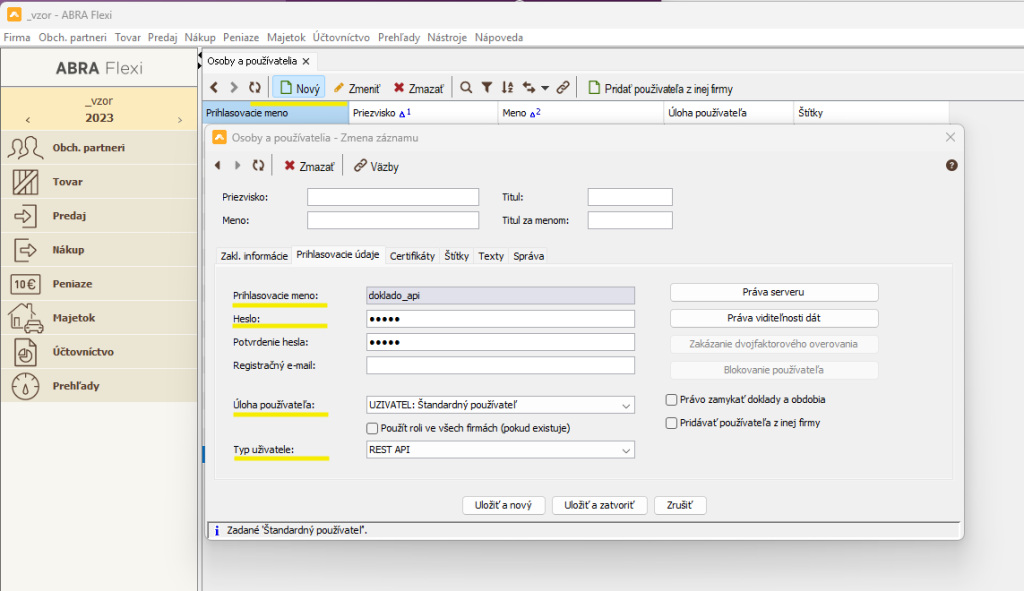Click the Zrušiť button
Screen dimensions: 1024x591
click(680, 505)
